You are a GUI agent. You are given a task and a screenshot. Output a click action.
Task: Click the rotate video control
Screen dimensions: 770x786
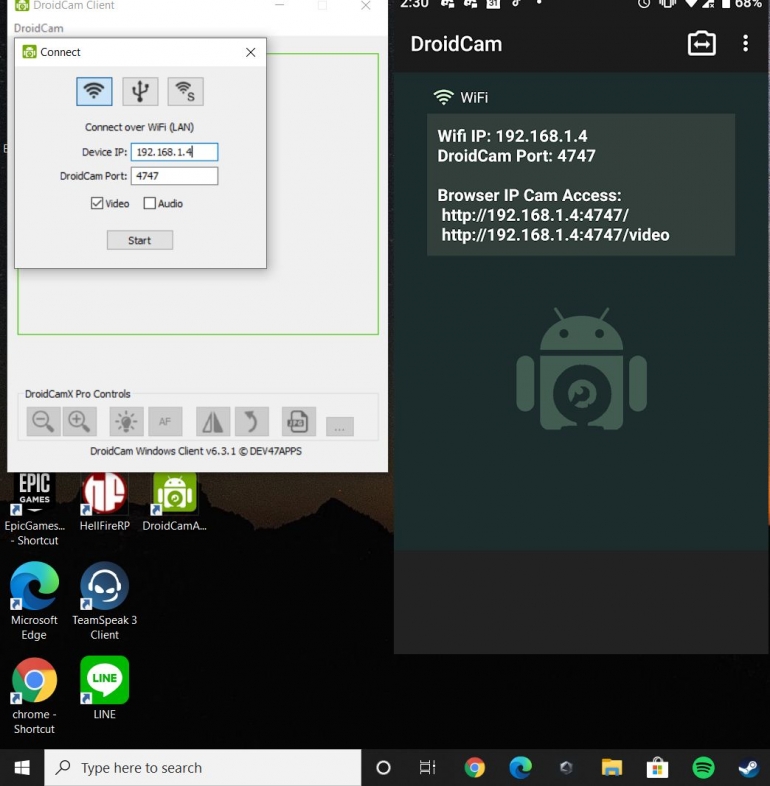tap(252, 421)
